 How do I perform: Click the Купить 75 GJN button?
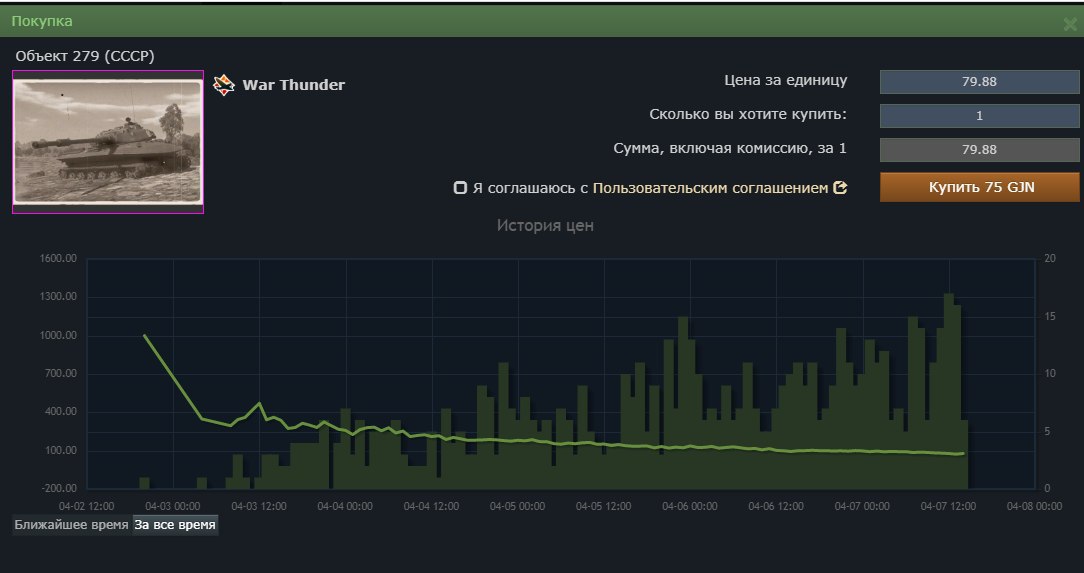pos(979,187)
